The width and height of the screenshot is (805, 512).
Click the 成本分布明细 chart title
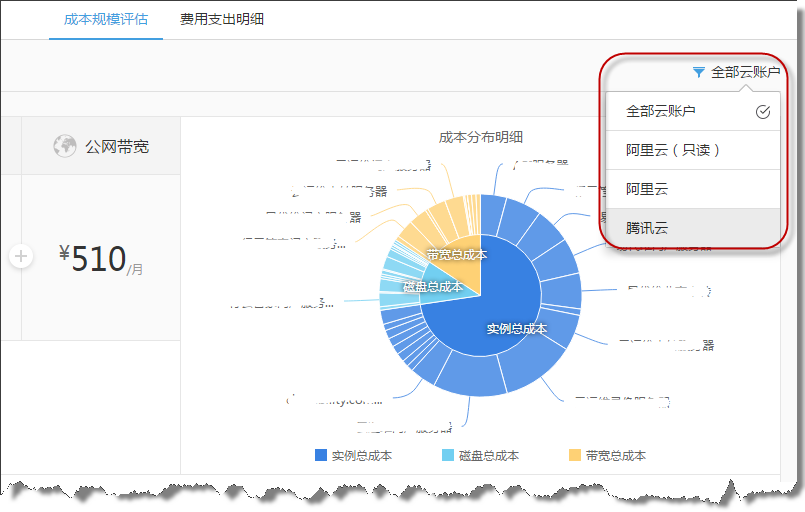click(x=481, y=137)
